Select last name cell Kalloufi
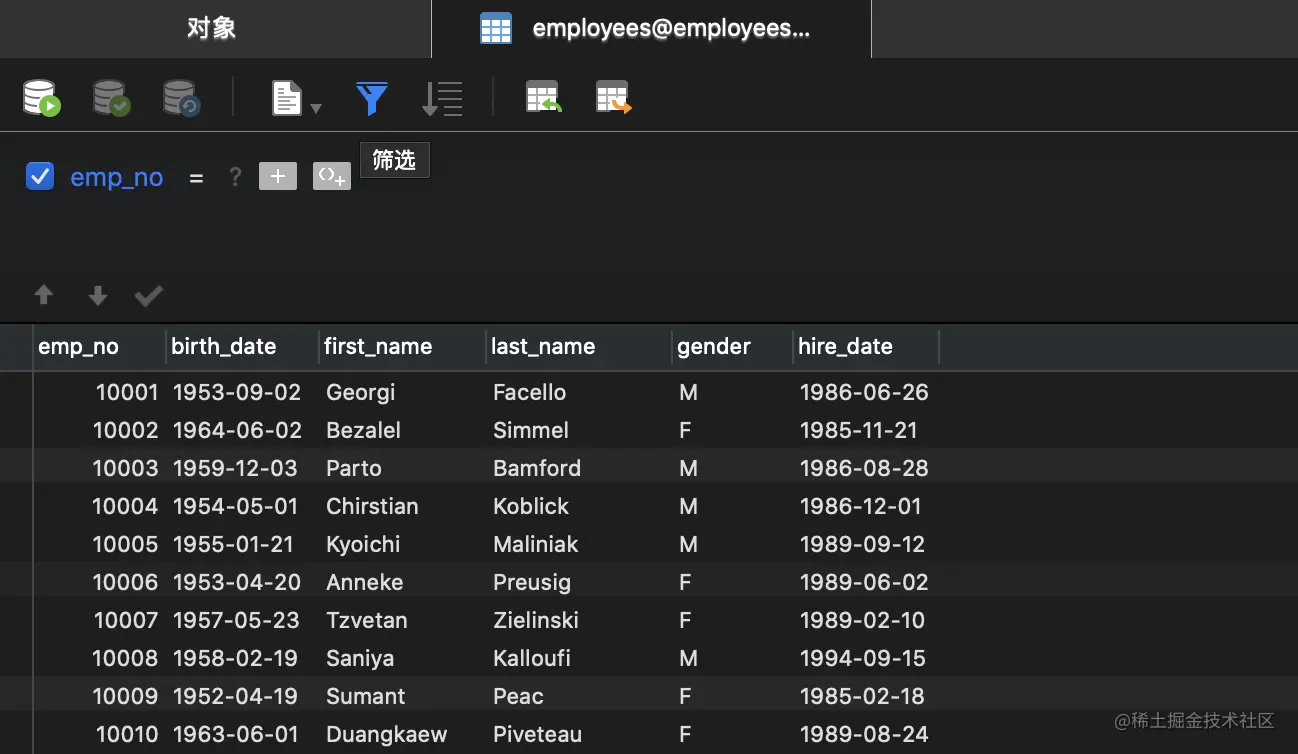 (531, 658)
